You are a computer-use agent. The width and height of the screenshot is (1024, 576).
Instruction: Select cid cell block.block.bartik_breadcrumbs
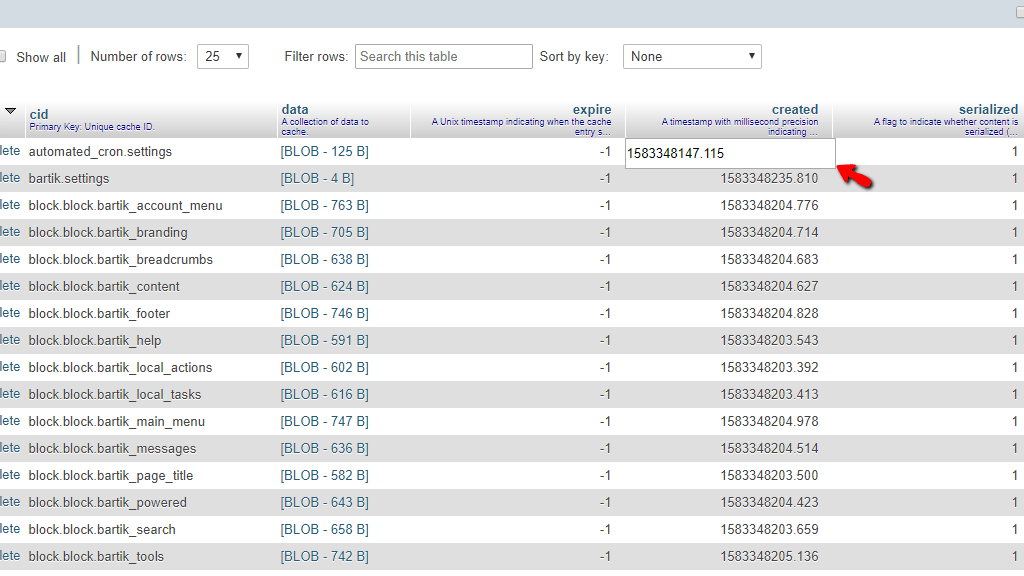click(x=121, y=259)
